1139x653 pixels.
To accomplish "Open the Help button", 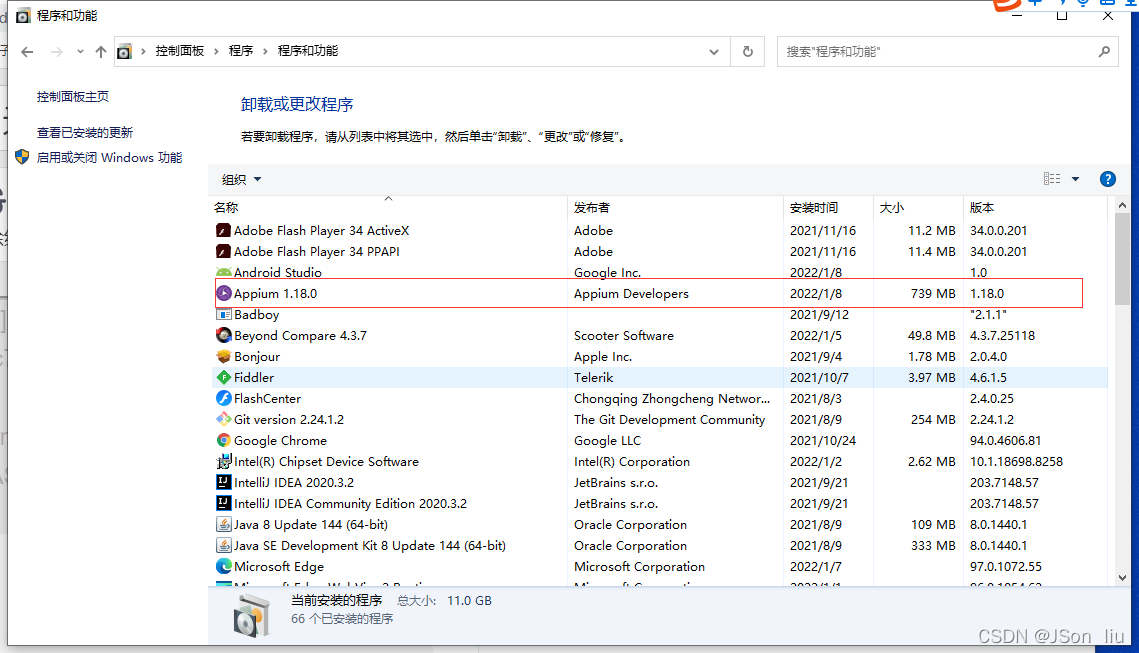I will 1107,179.
